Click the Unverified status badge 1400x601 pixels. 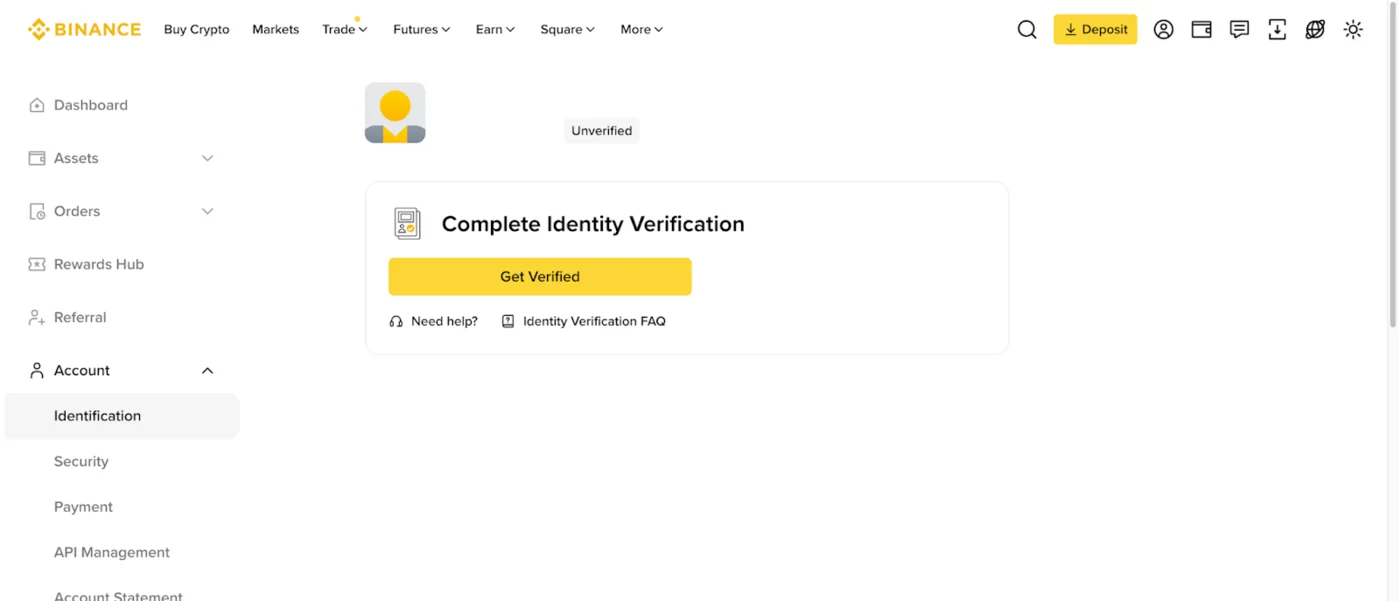pyautogui.click(x=601, y=131)
